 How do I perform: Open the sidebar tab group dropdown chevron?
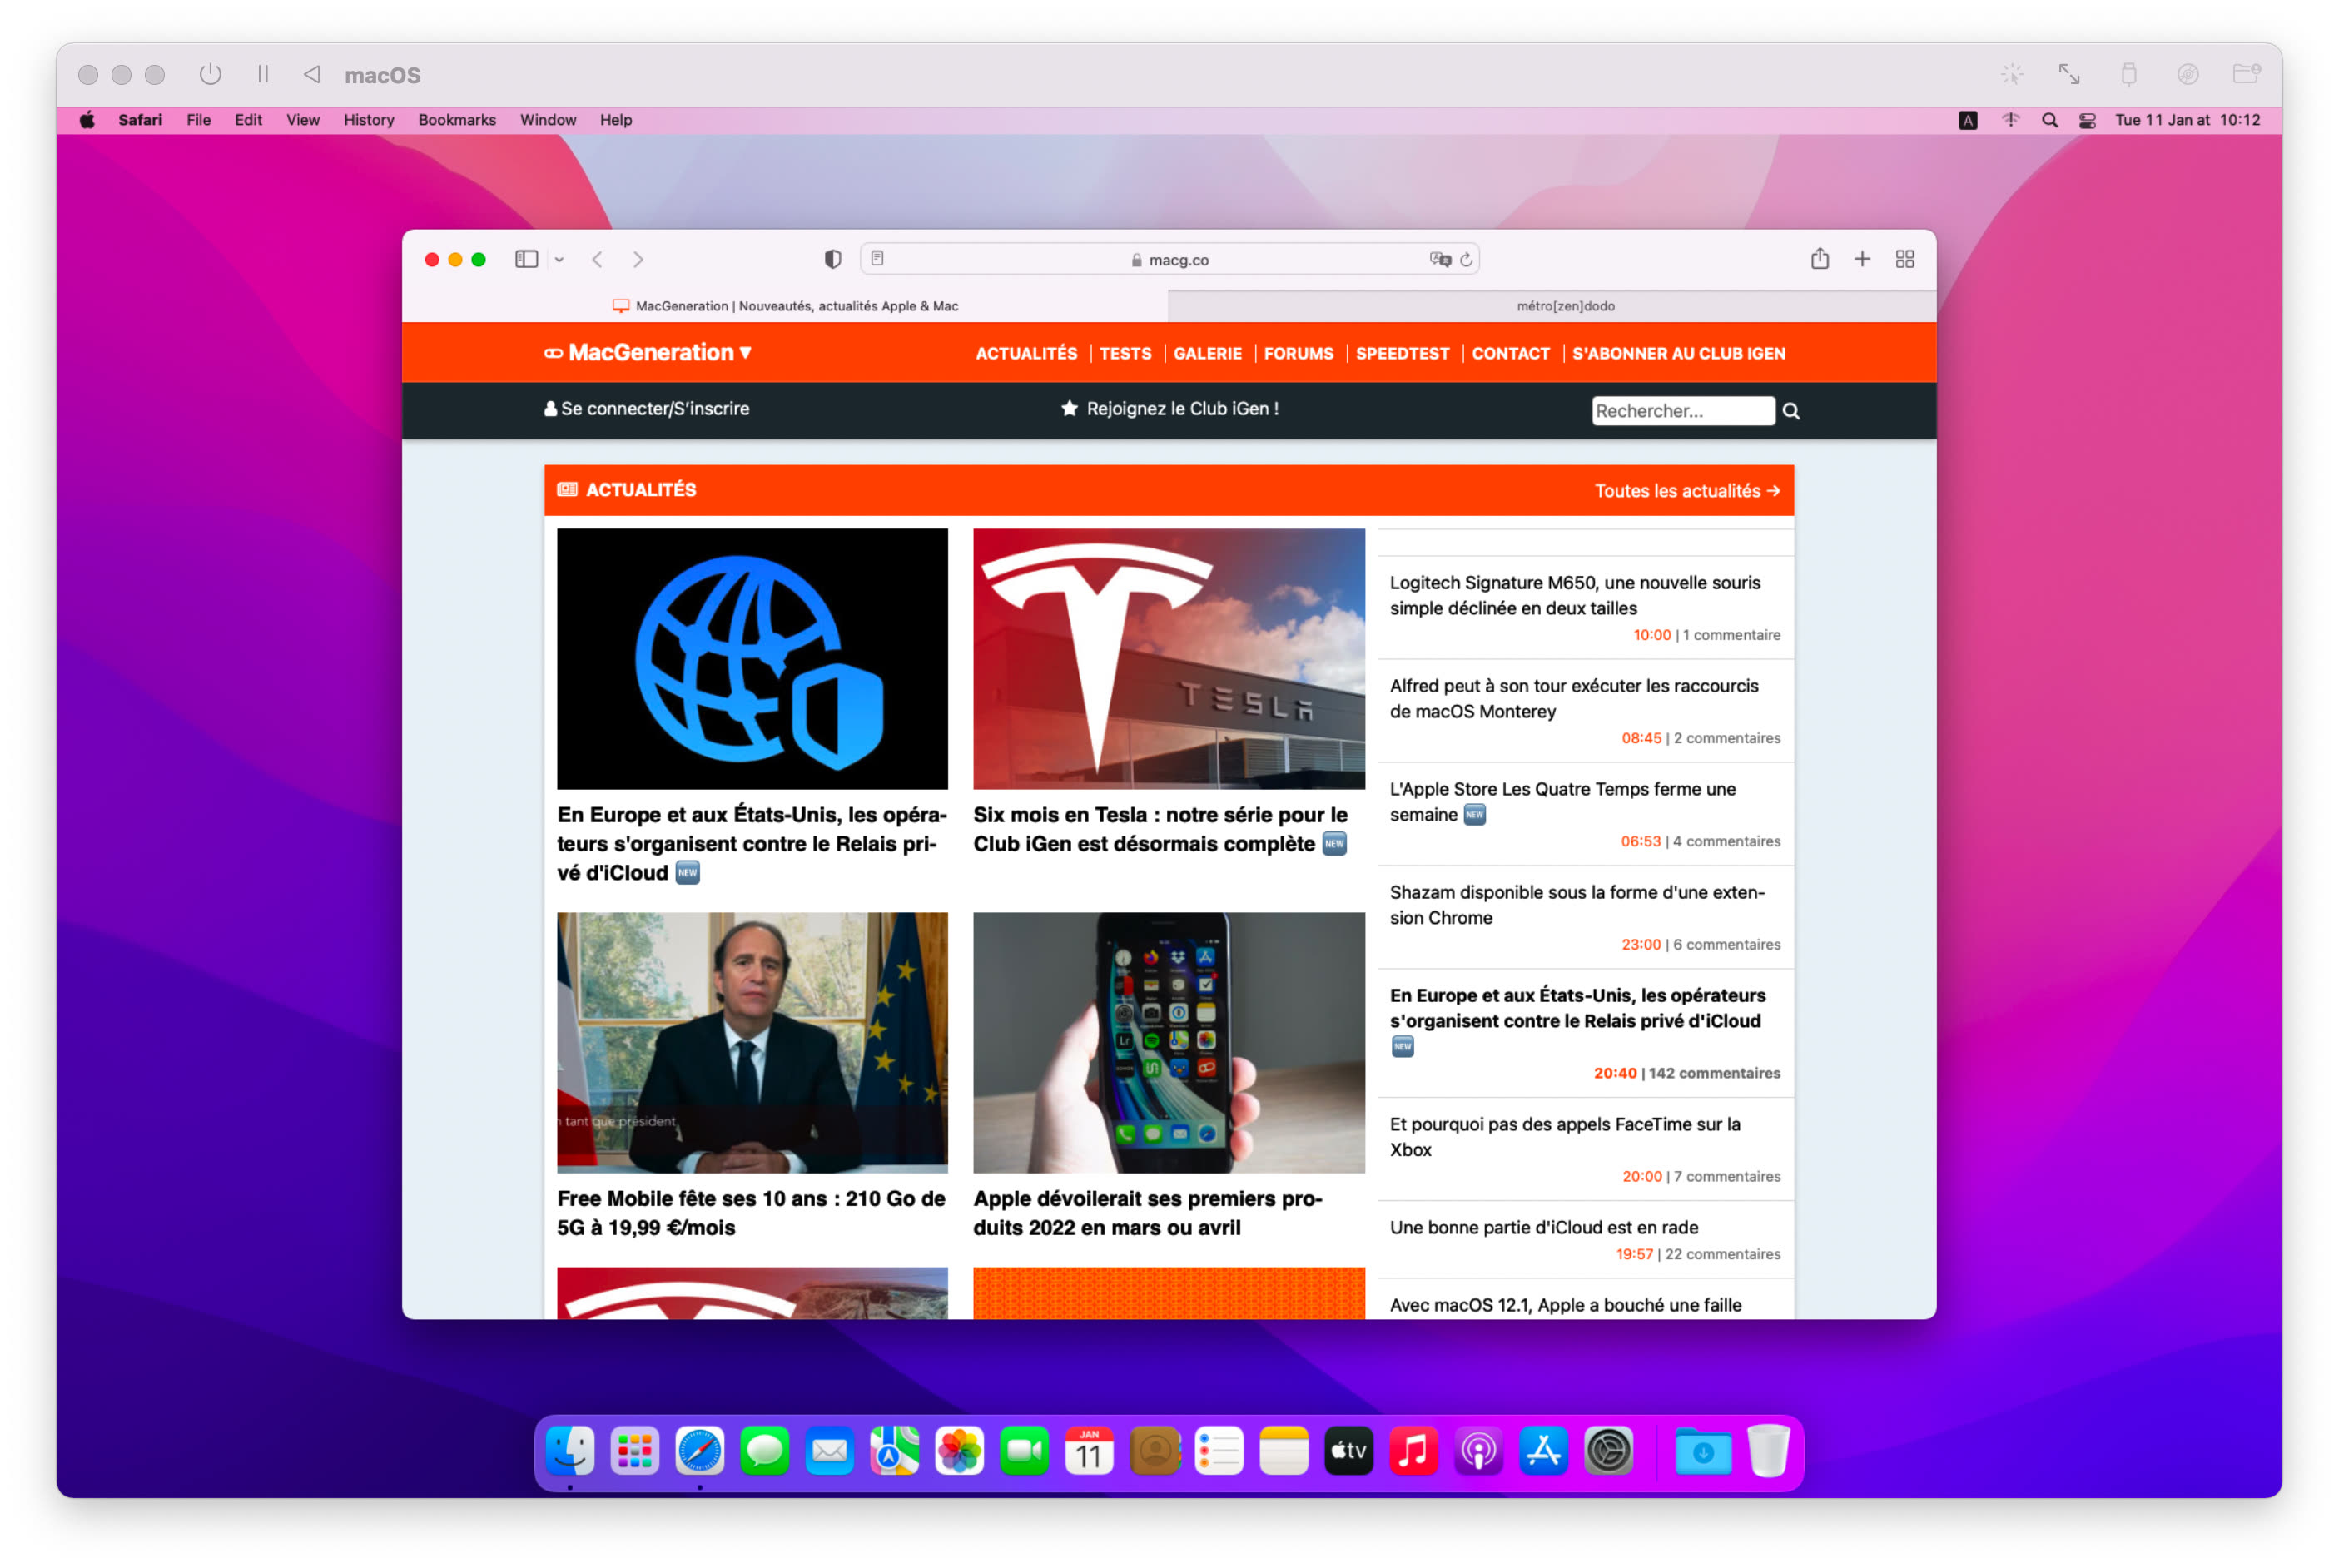[560, 260]
